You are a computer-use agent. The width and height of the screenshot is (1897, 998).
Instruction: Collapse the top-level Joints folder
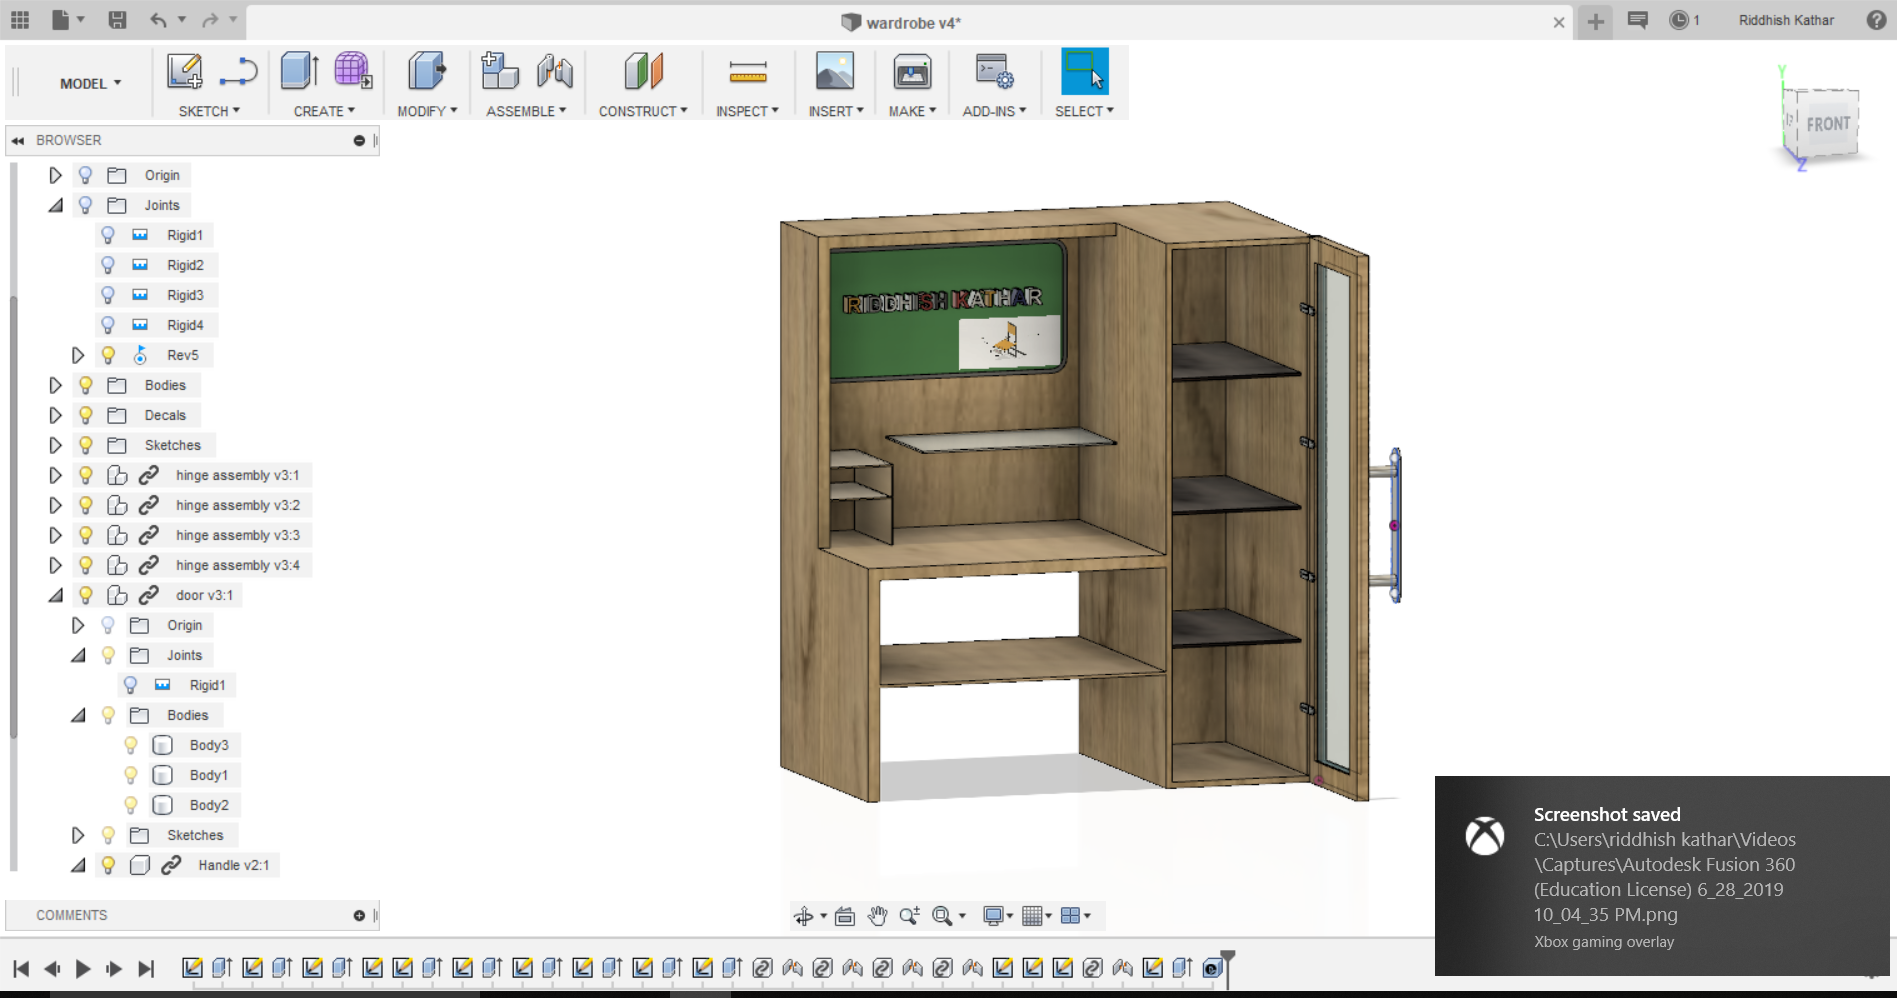56,205
